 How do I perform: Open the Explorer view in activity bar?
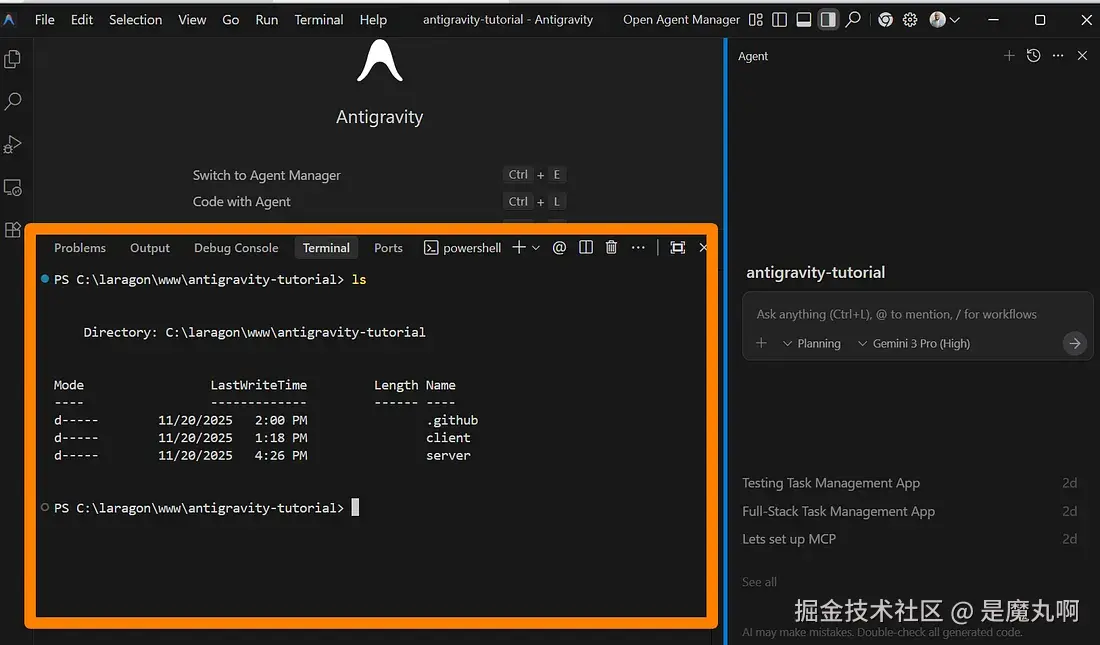pos(13,60)
